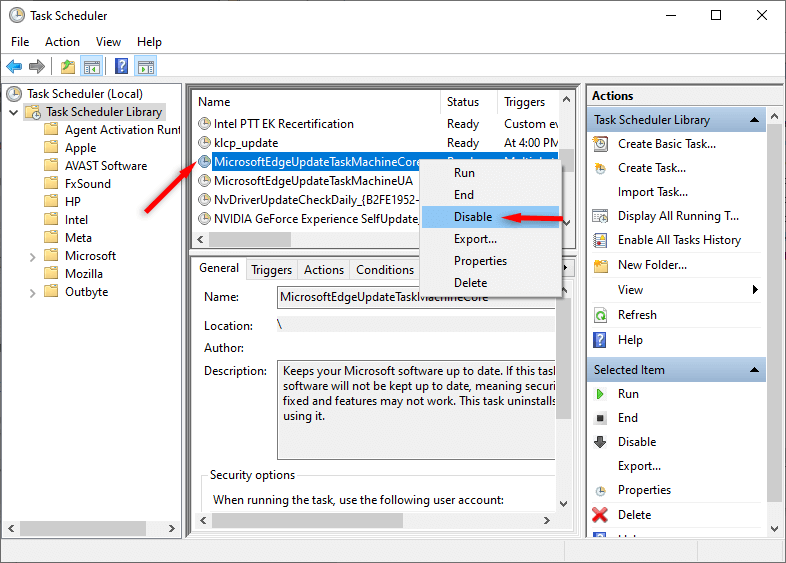
Task: Switch to the Conditions tab
Action: (385, 270)
